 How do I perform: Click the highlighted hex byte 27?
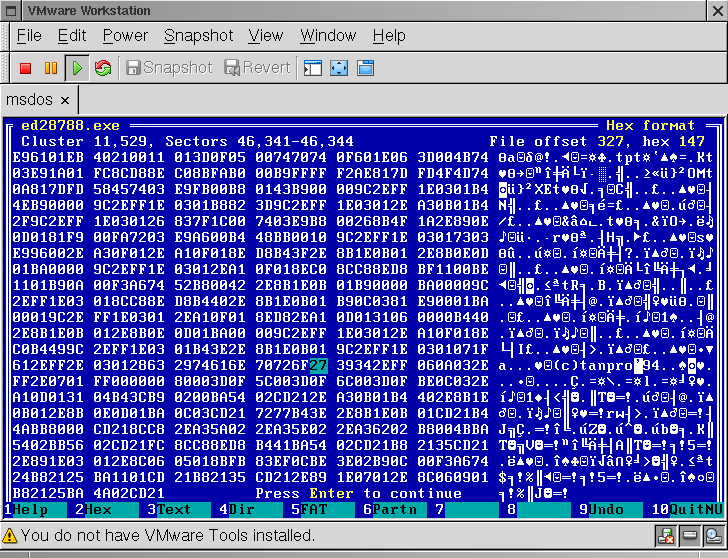tap(318, 366)
